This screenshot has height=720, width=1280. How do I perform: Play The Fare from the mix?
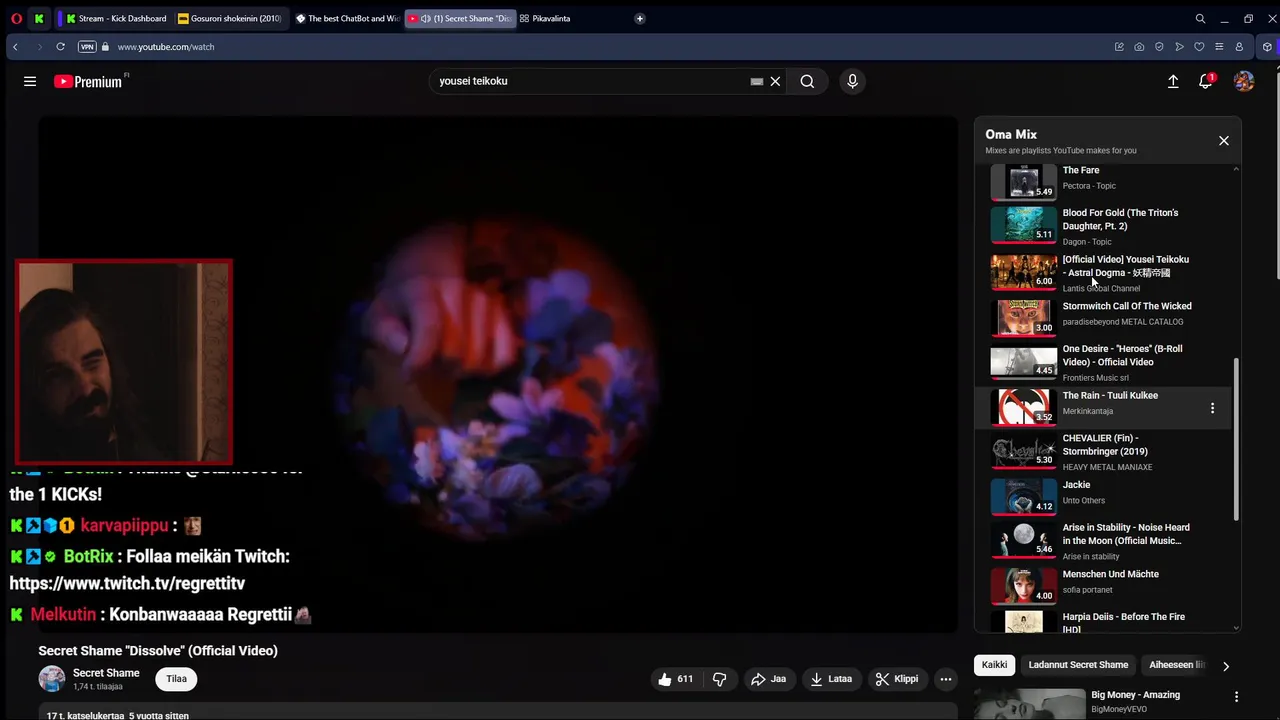click(x=1102, y=181)
